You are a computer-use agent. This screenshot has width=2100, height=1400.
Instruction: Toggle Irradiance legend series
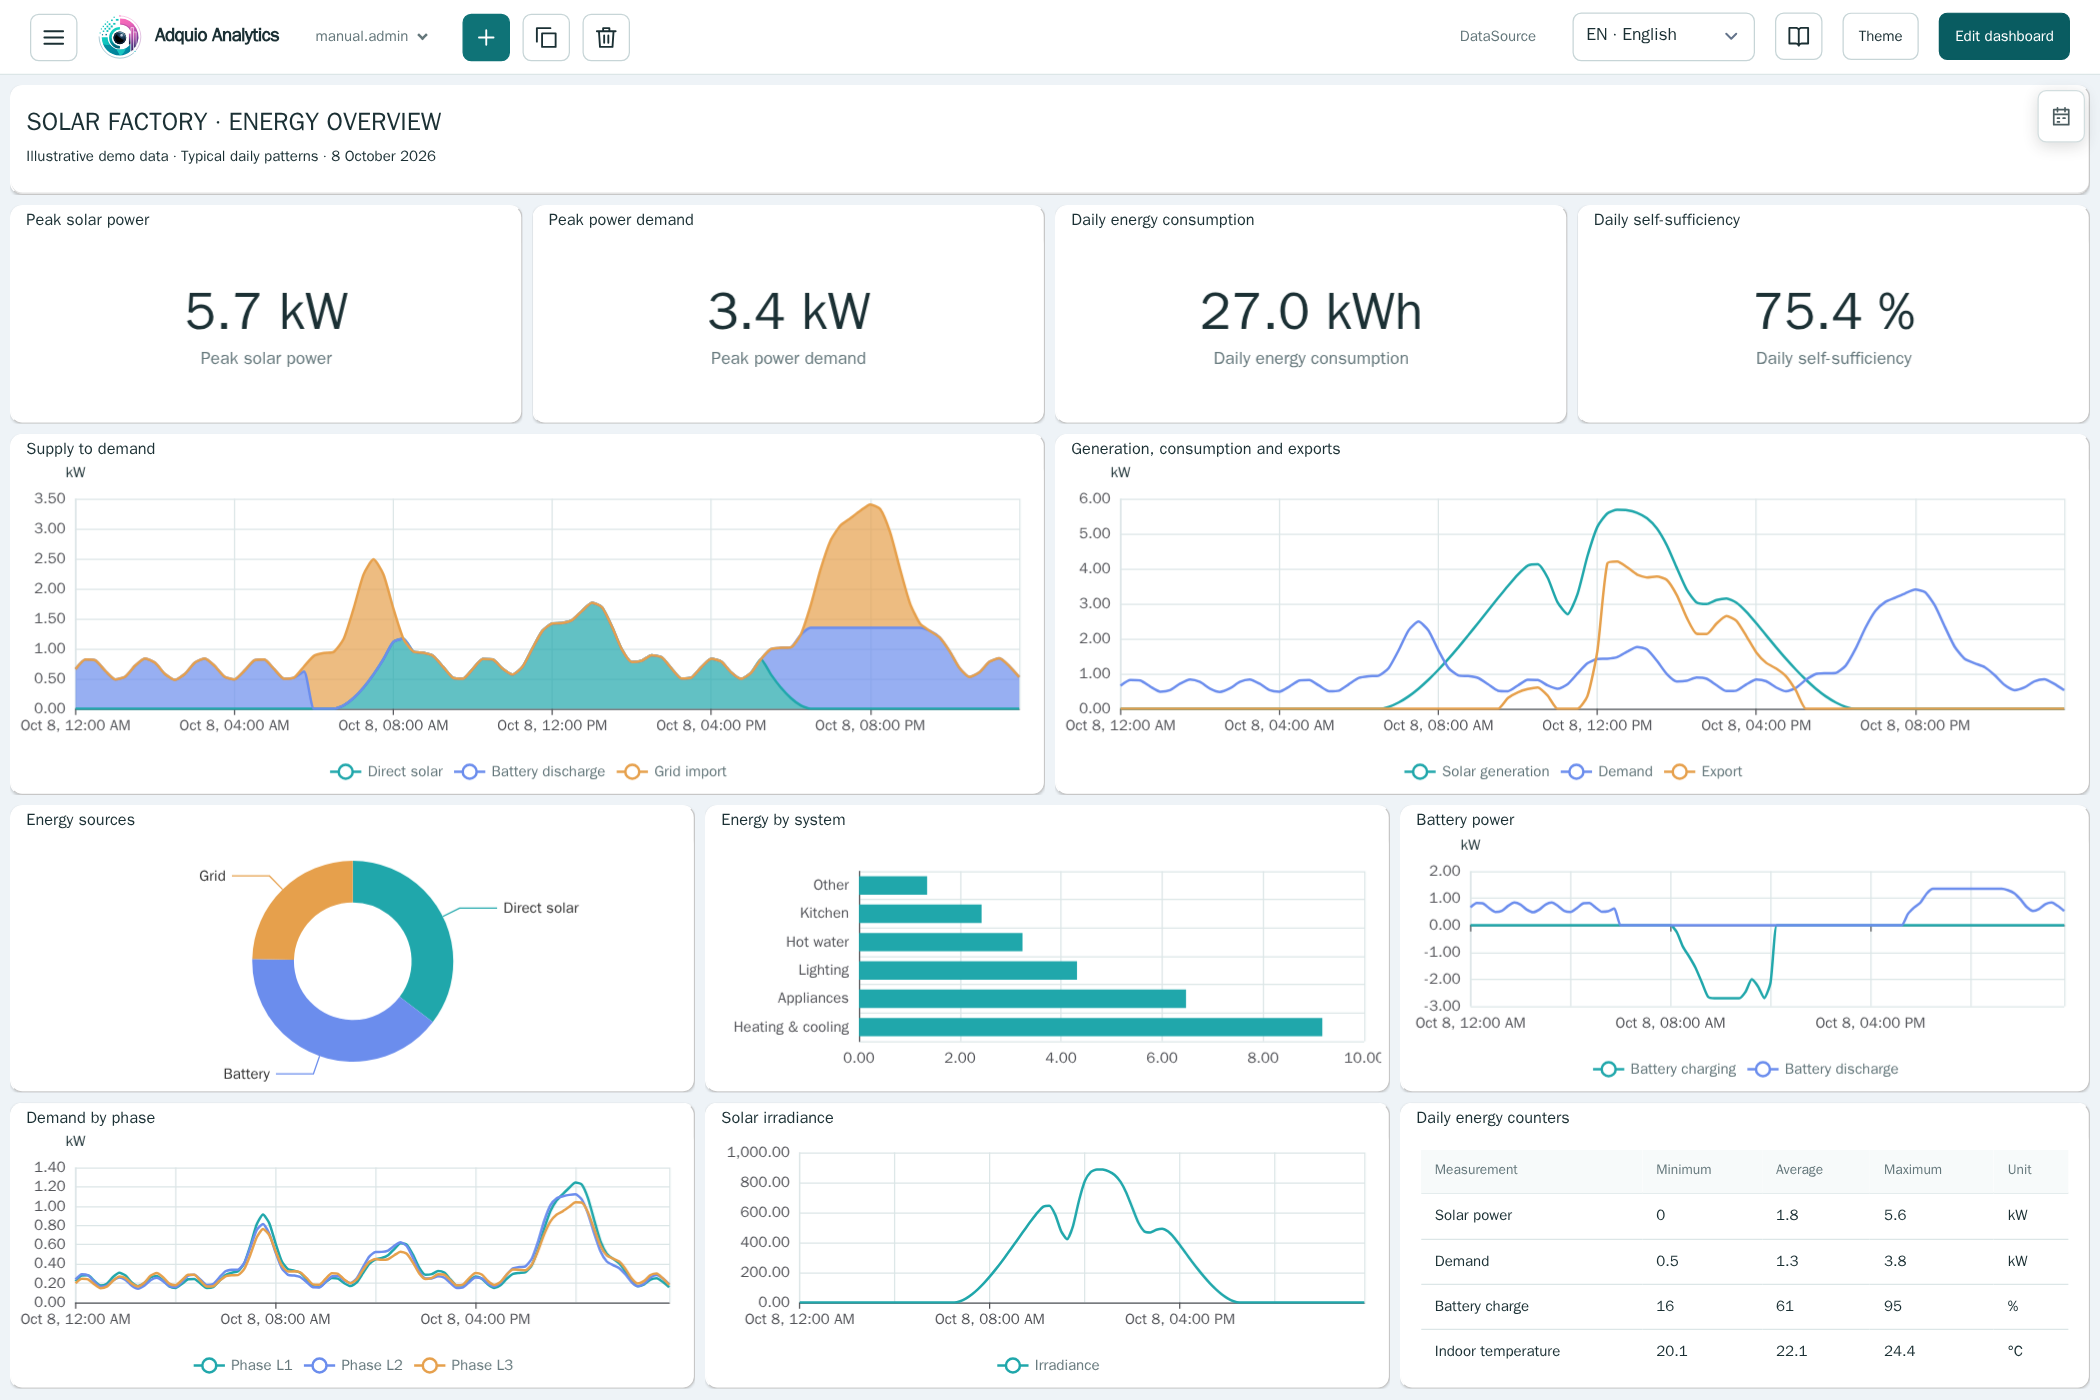click(1048, 1365)
